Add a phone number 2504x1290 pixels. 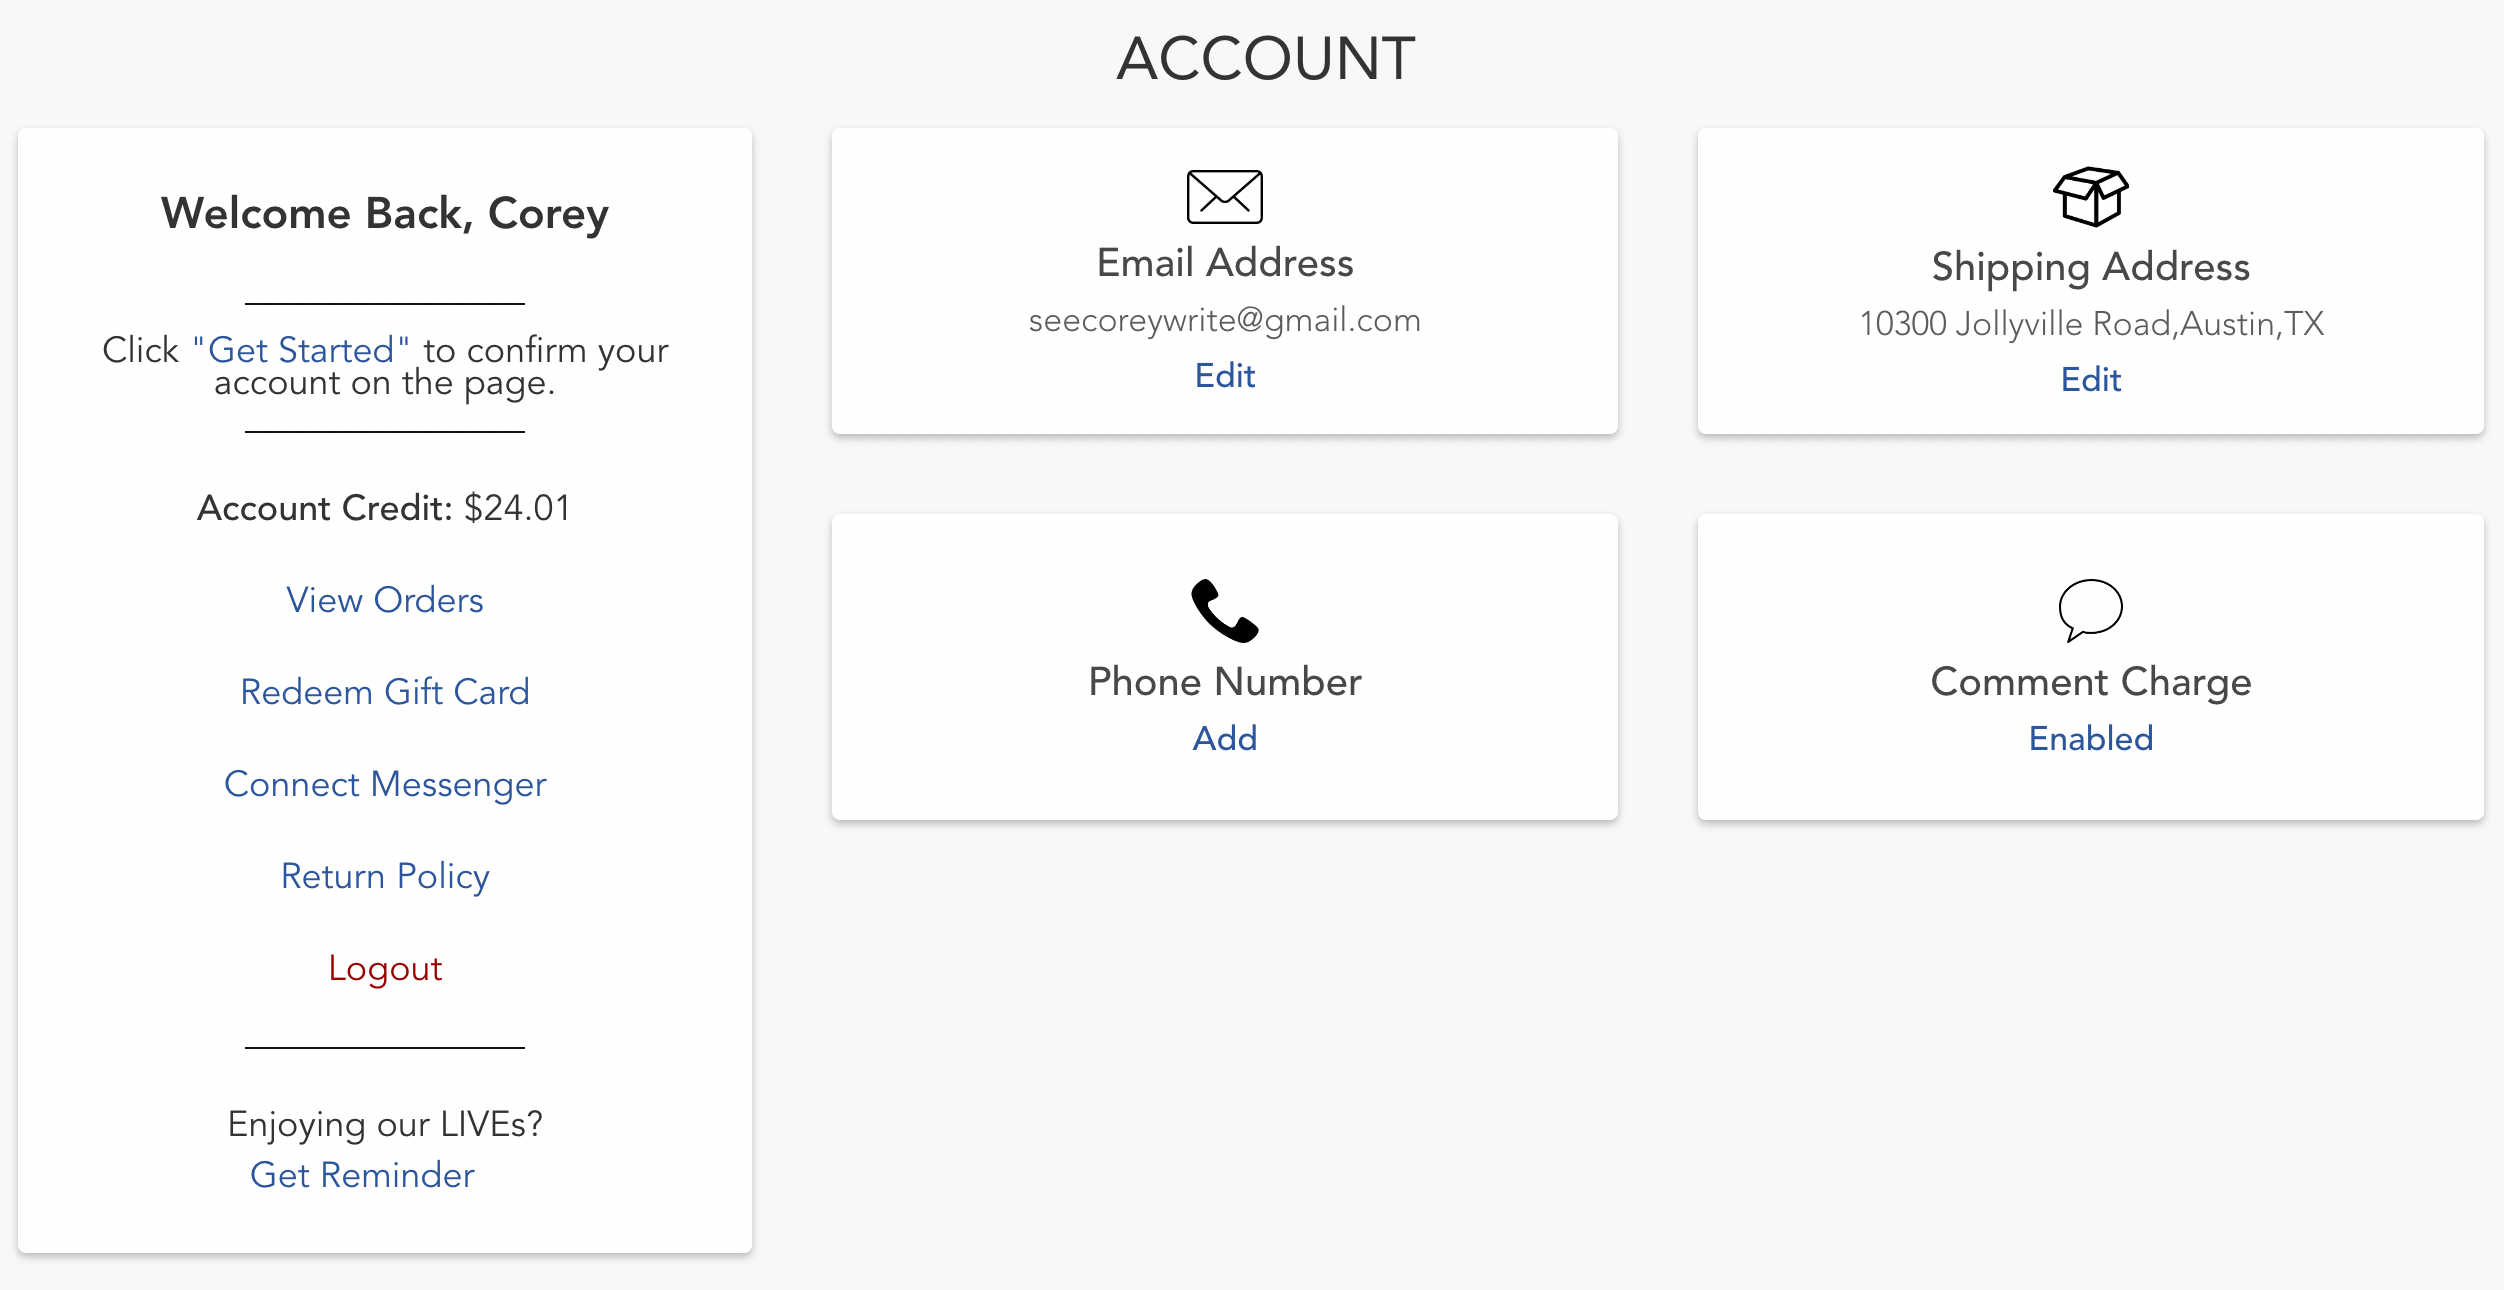pos(1224,738)
